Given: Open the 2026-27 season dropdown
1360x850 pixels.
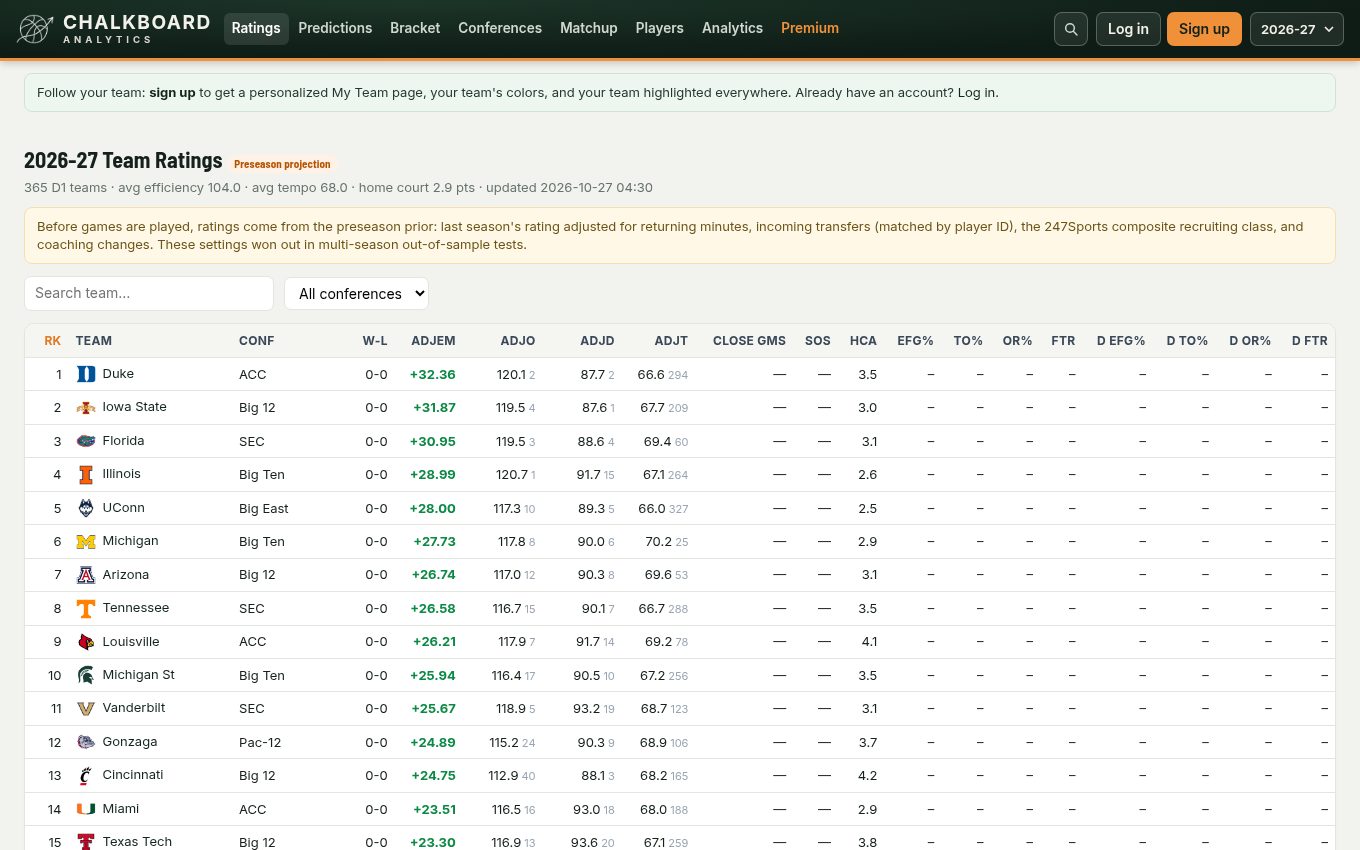Looking at the screenshot, I should [x=1296, y=29].
